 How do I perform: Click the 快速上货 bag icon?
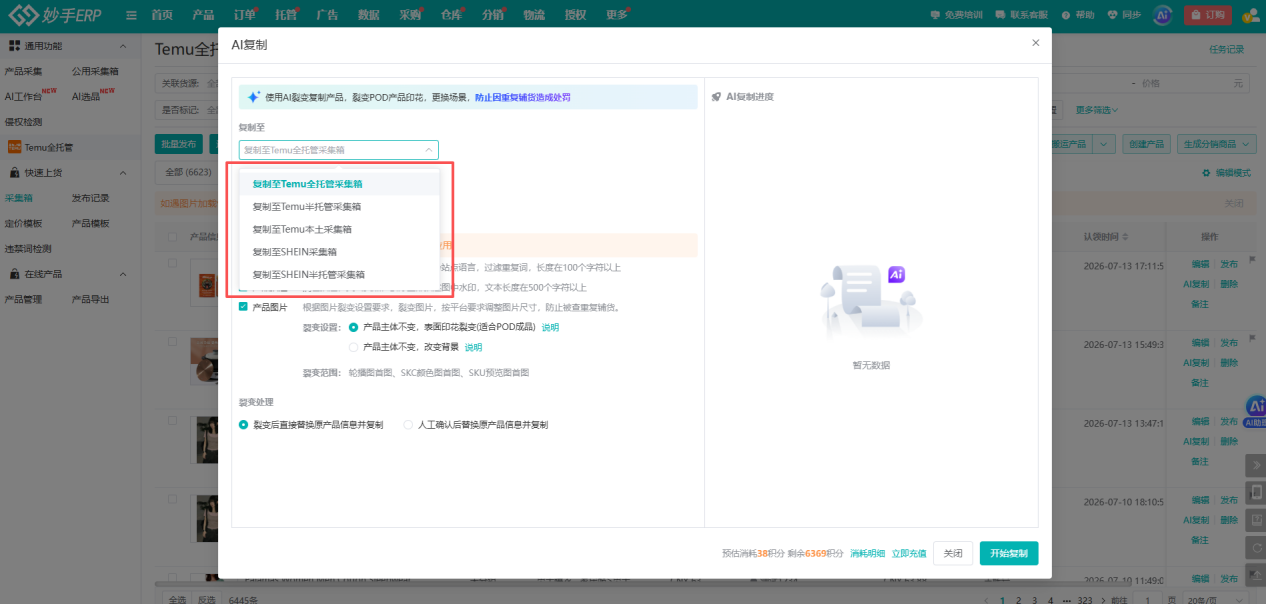[x=15, y=172]
